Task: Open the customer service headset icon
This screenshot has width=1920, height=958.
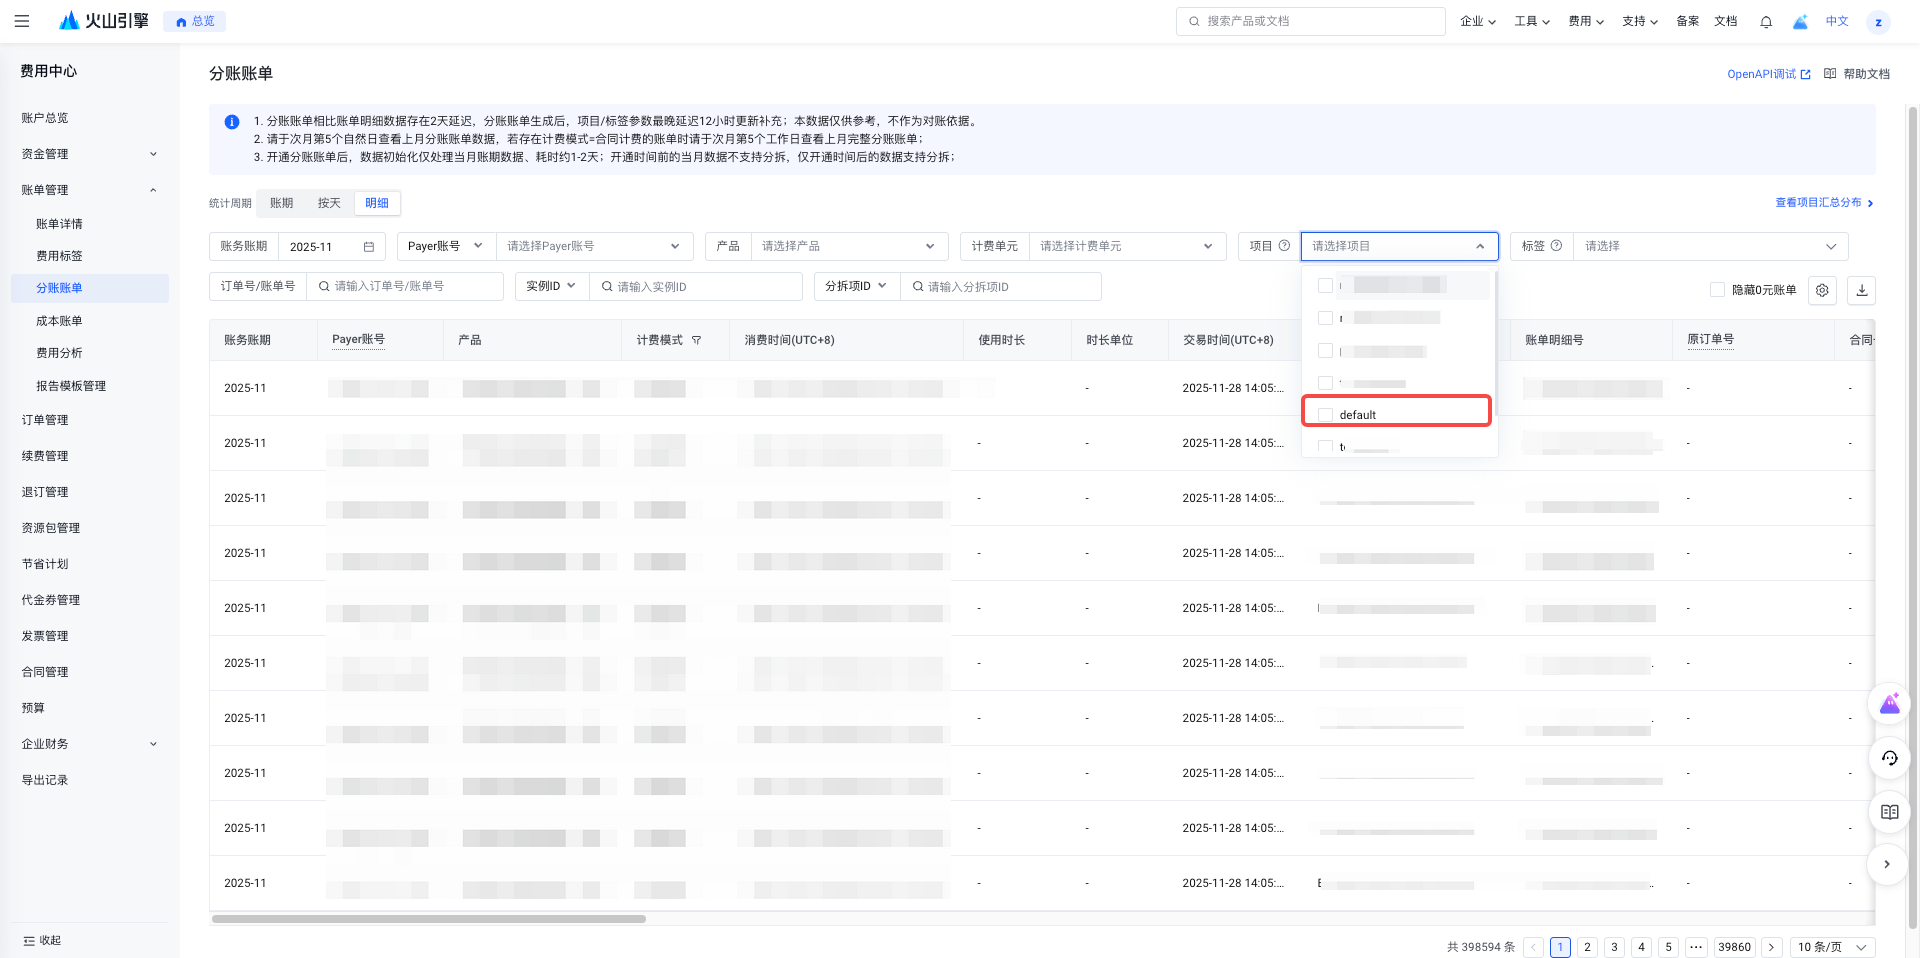Action: coord(1889,758)
